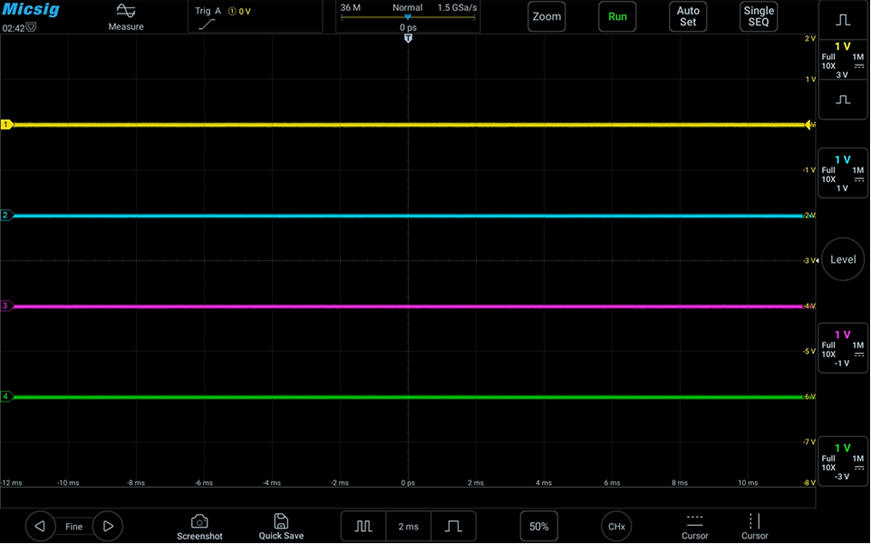
Task: Click the Fine right arrow button
Action: click(x=108, y=526)
